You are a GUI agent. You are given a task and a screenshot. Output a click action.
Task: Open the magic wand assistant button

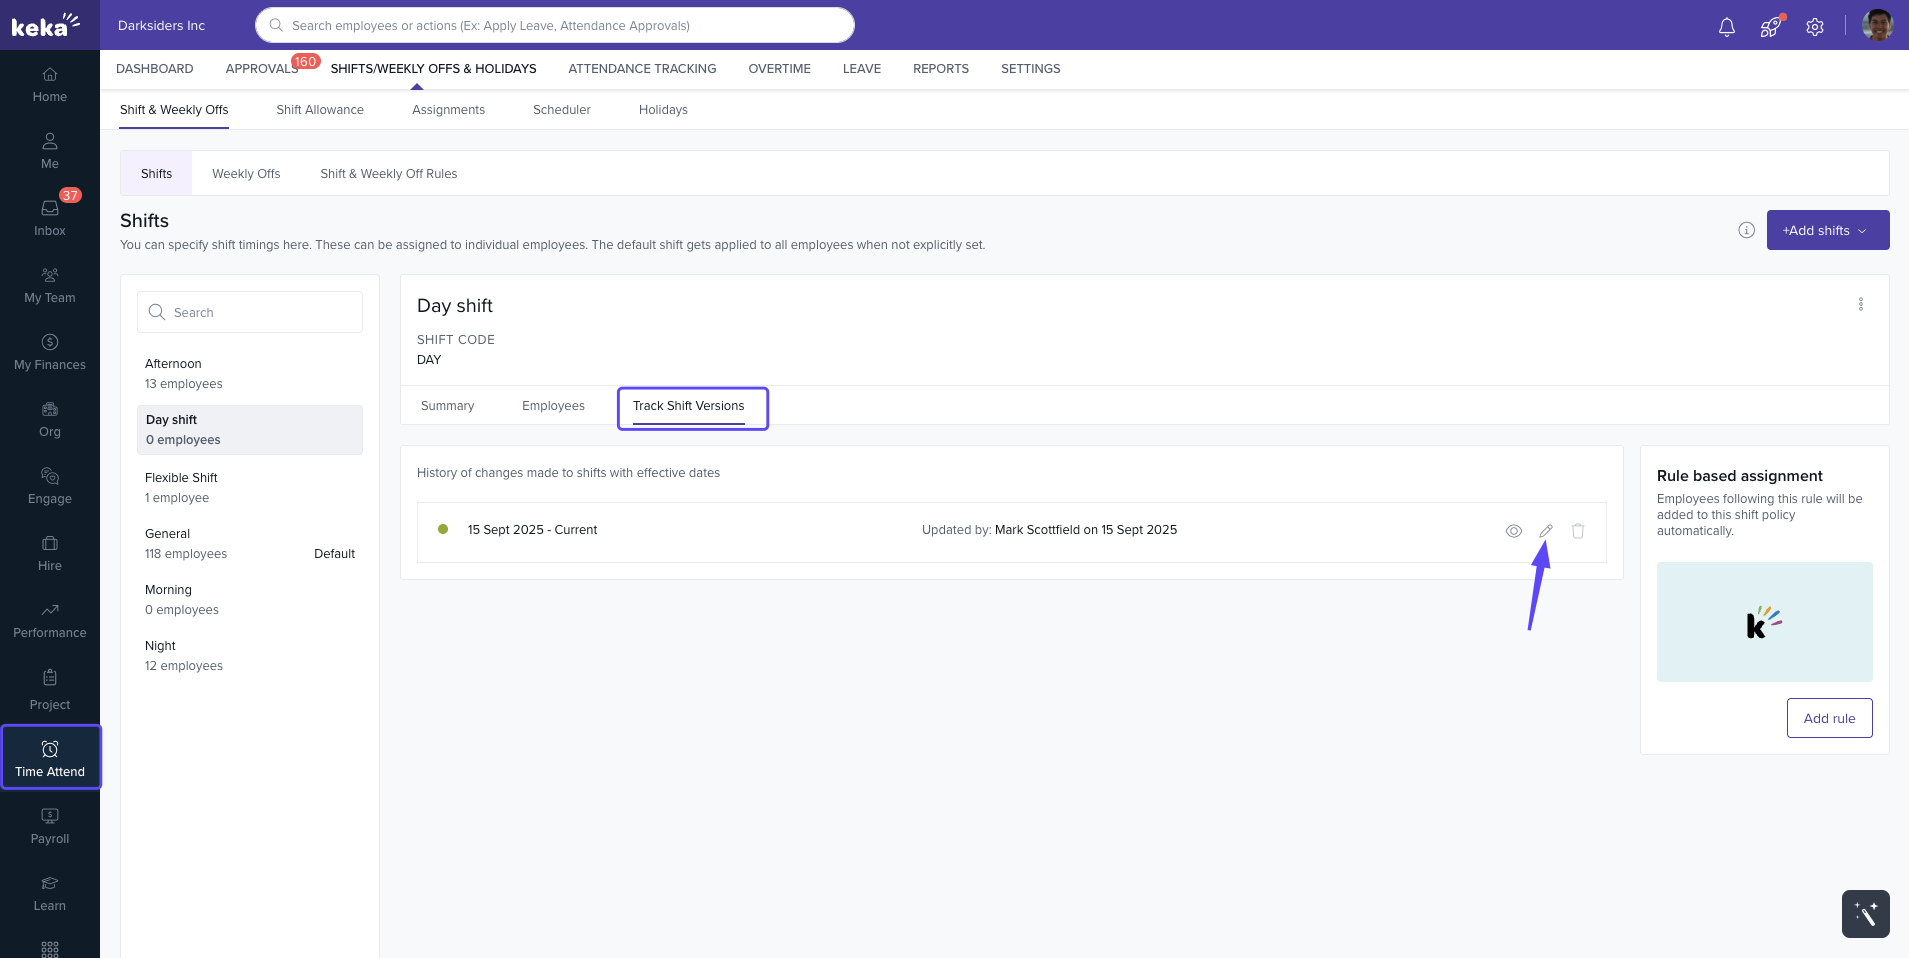pyautogui.click(x=1865, y=913)
